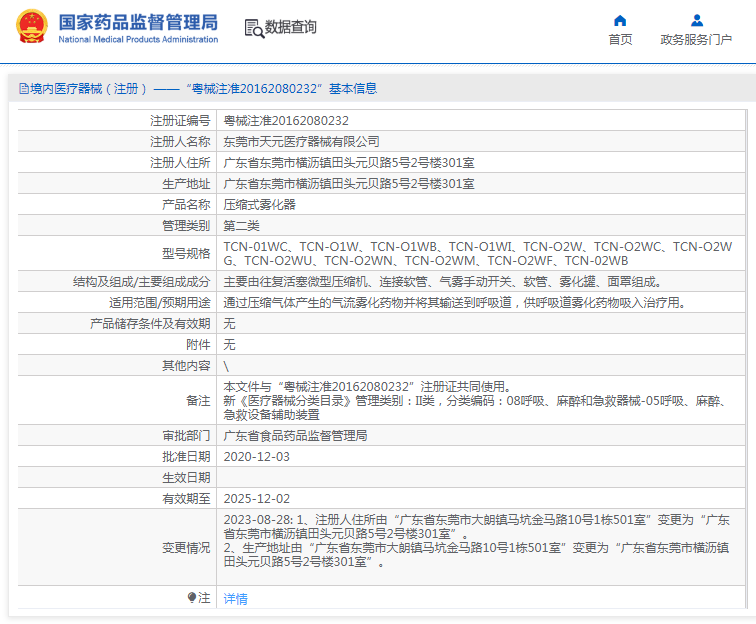
Task: Open the 详情 details link
Action: tap(236, 598)
